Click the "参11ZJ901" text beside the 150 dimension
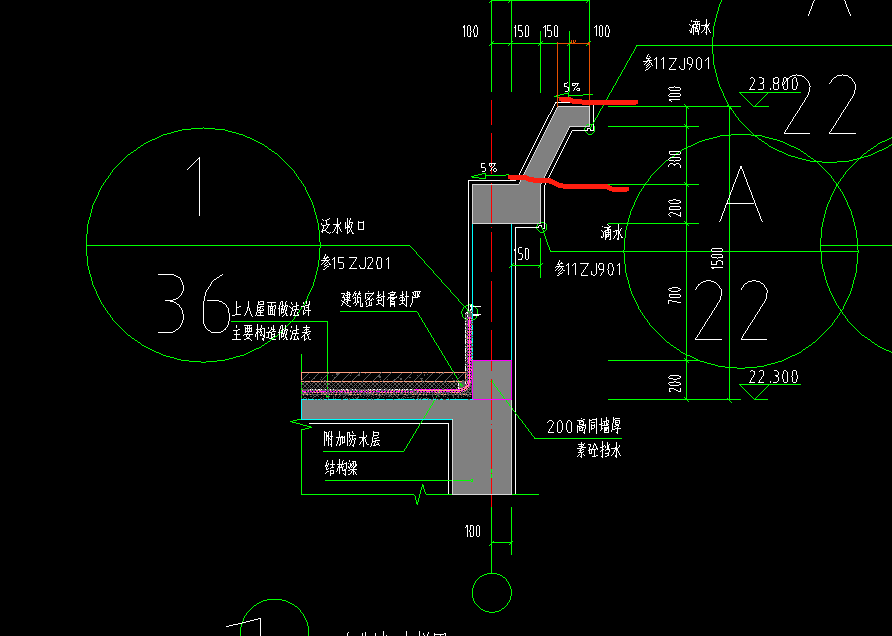Screen dimensions: 892x636 click(588, 269)
